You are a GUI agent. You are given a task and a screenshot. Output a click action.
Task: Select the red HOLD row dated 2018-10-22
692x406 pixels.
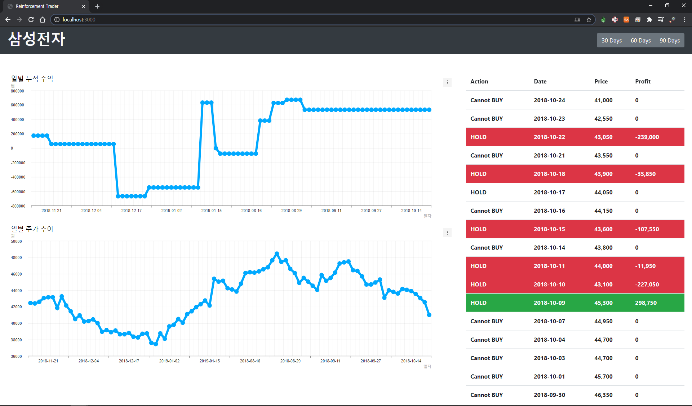(x=575, y=137)
